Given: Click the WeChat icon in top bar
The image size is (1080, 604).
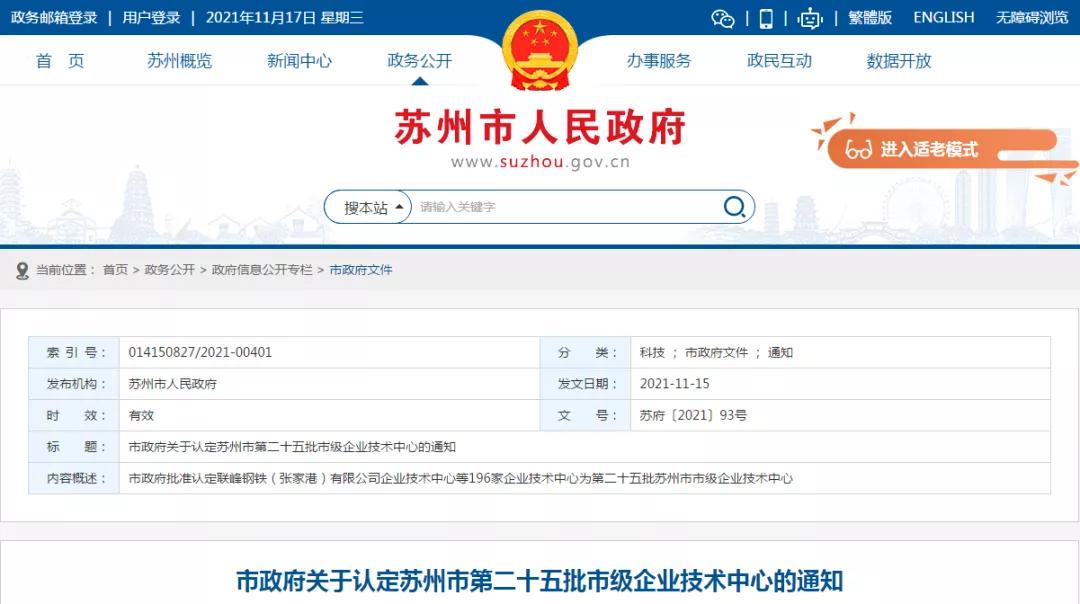Looking at the screenshot, I should (722, 18).
